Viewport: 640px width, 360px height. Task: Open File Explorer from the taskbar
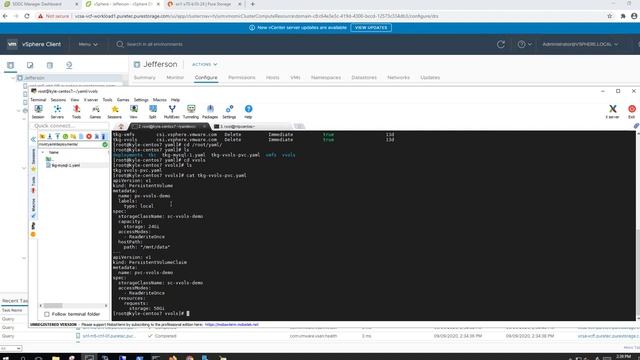[x=56, y=358]
